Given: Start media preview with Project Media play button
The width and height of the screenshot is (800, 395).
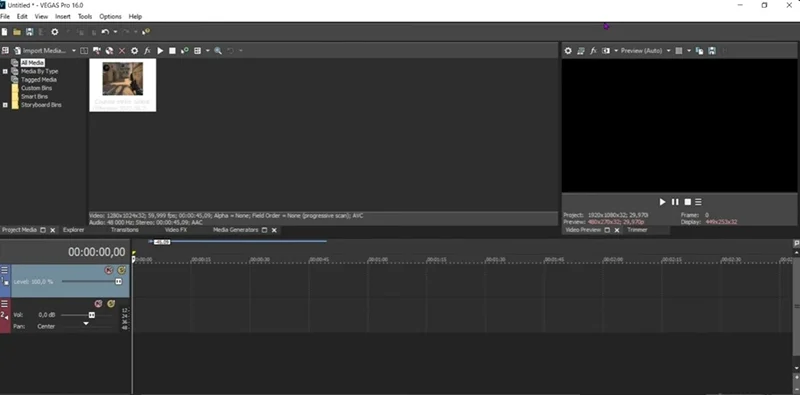Looking at the screenshot, I should point(160,51).
